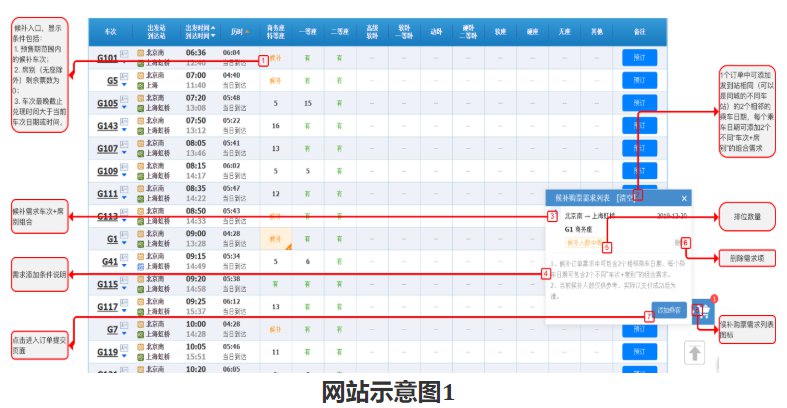
Task: Click 候补 in G5 business seat cell
Action: coord(276,80)
